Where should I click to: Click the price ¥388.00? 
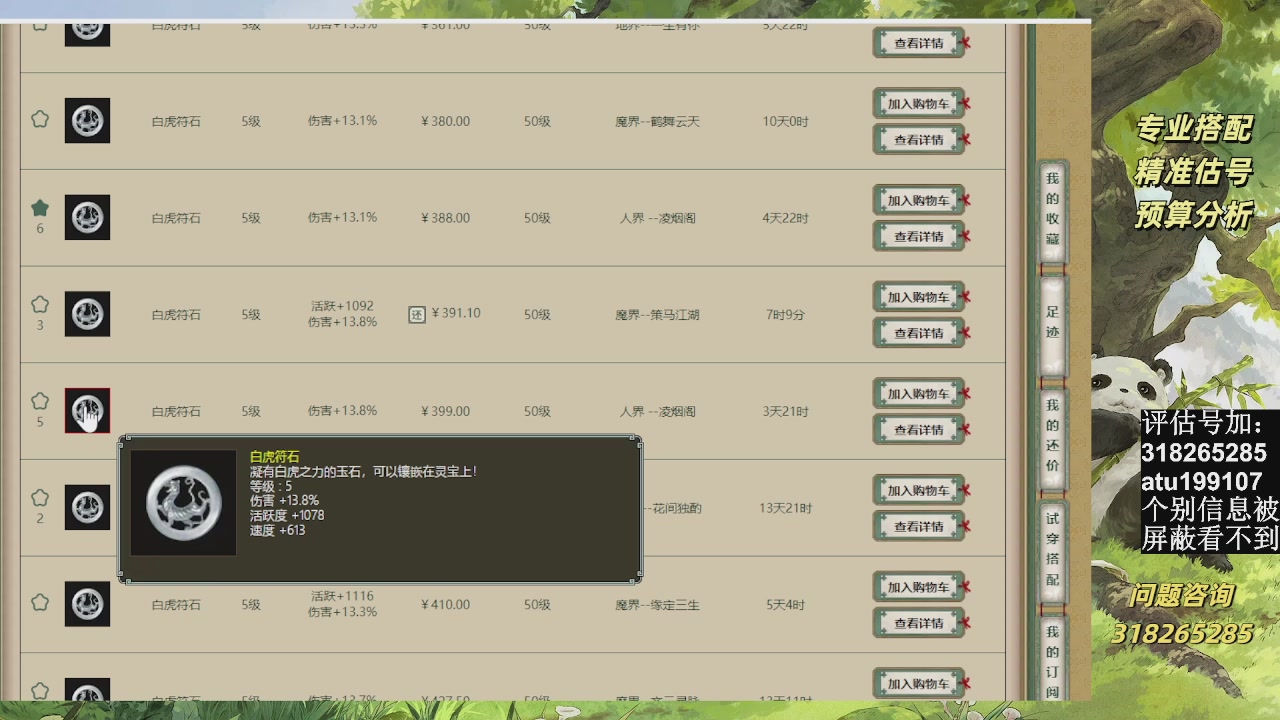445,218
